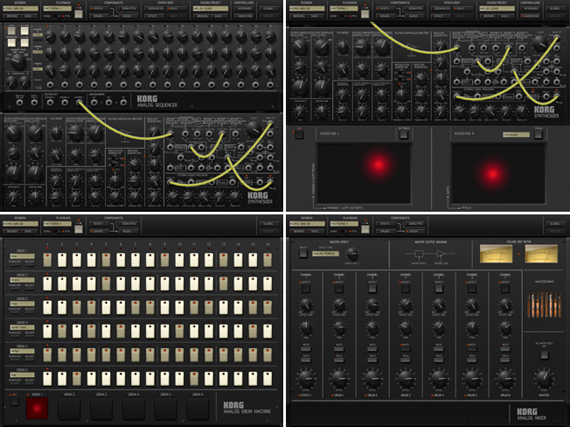The width and height of the screenshot is (570, 427).
Task: Tap the DRUM 4 pad in drum machine
Action: 133,407
